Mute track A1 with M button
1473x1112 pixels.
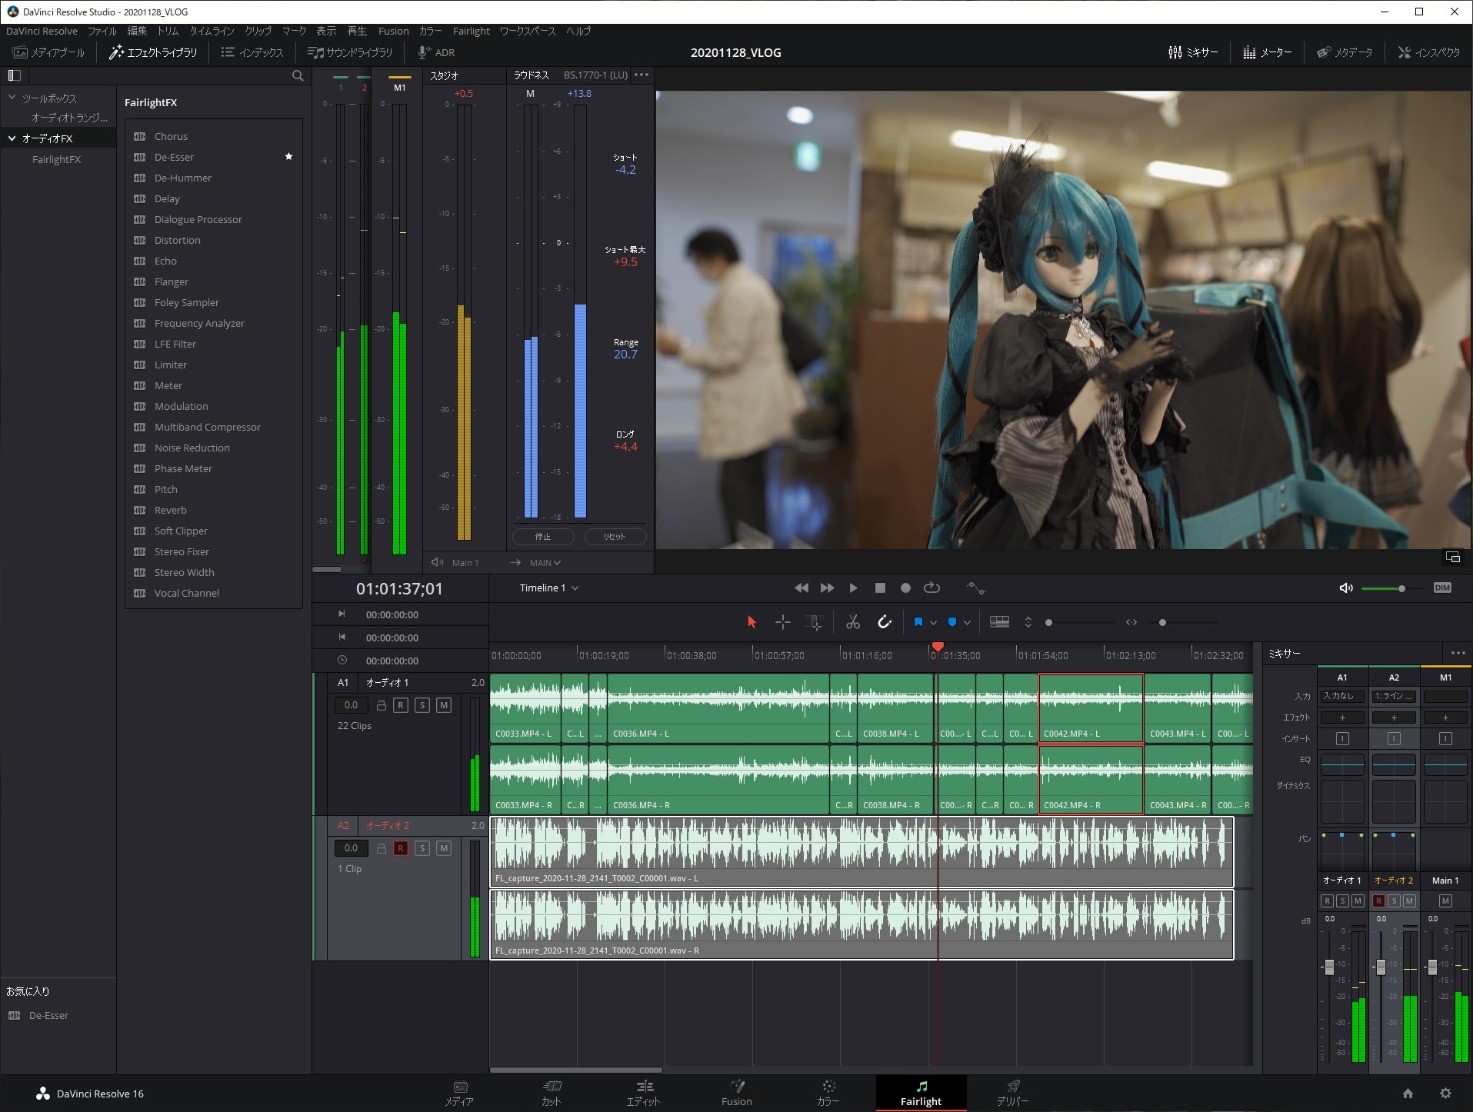[x=444, y=705]
